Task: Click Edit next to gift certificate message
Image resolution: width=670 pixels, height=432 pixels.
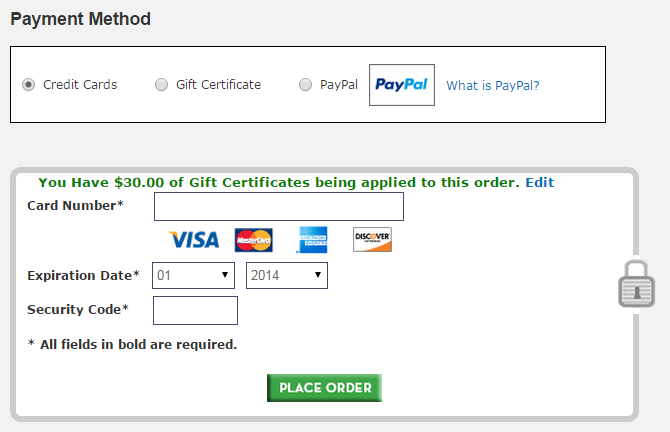Action: 540,182
